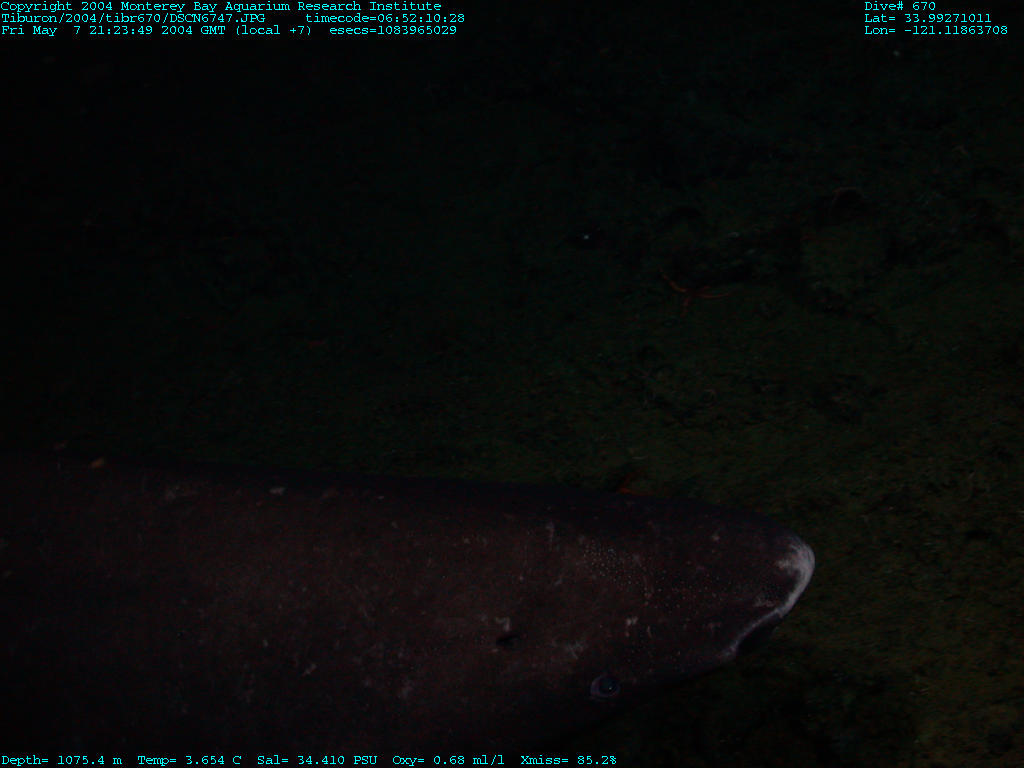Select the (local +7) timezone label
The width and height of the screenshot is (1024, 768).
point(273,30)
